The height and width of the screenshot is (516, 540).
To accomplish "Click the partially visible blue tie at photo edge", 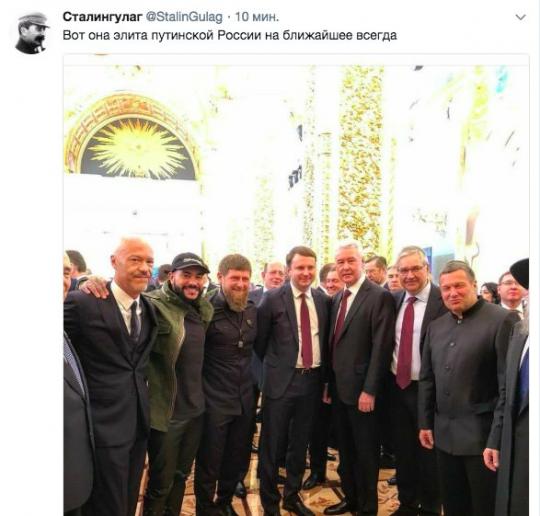I will tap(524, 379).
